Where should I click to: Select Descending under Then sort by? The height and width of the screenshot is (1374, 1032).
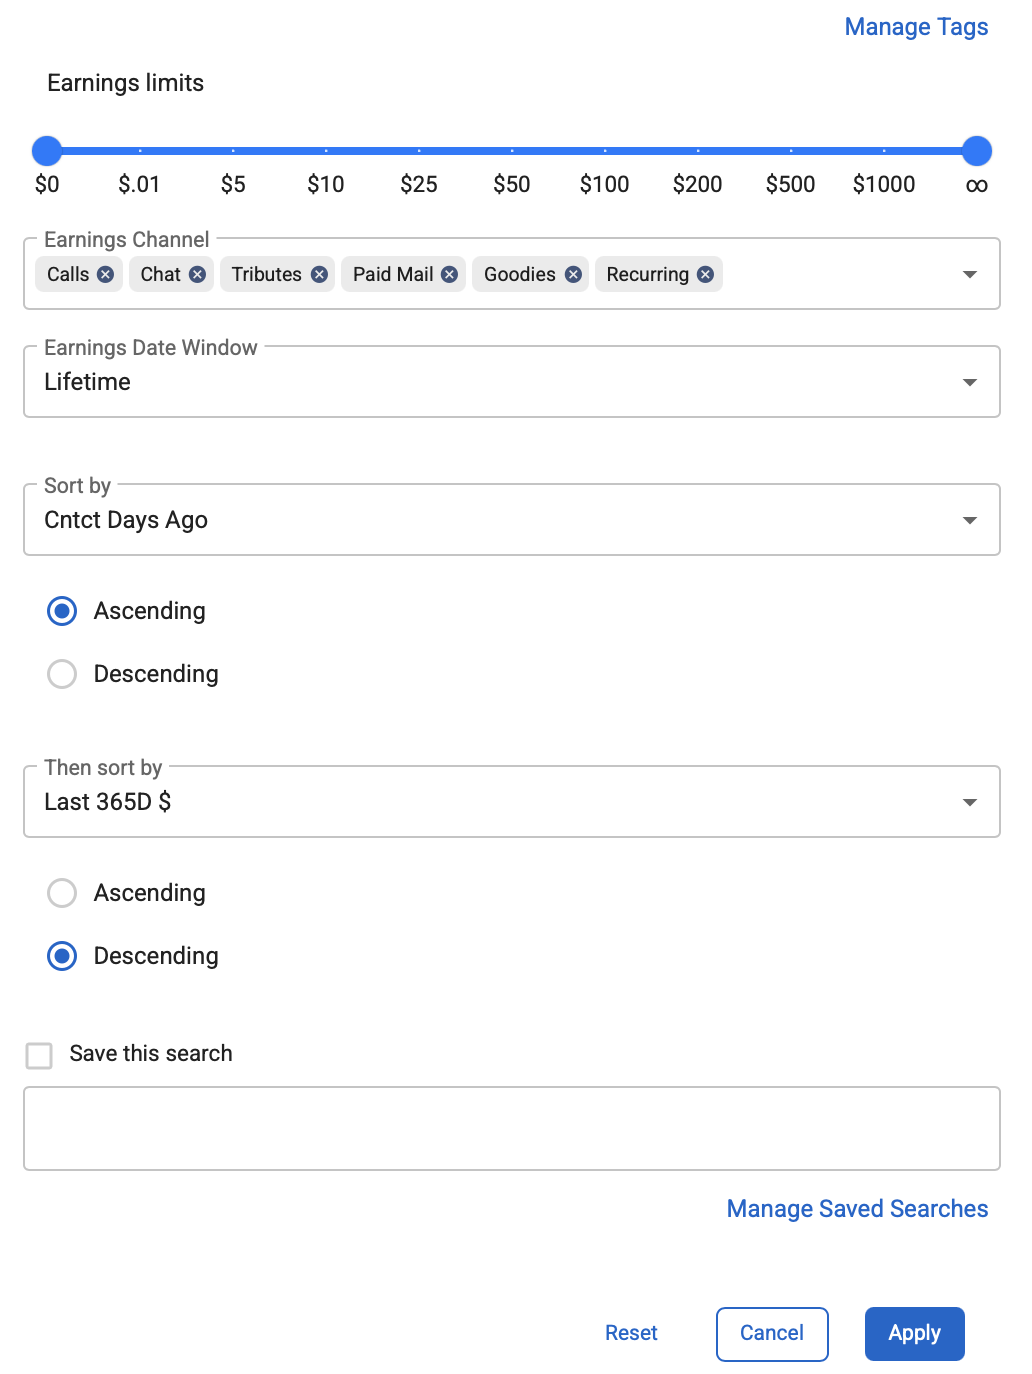pyautogui.click(x=62, y=956)
